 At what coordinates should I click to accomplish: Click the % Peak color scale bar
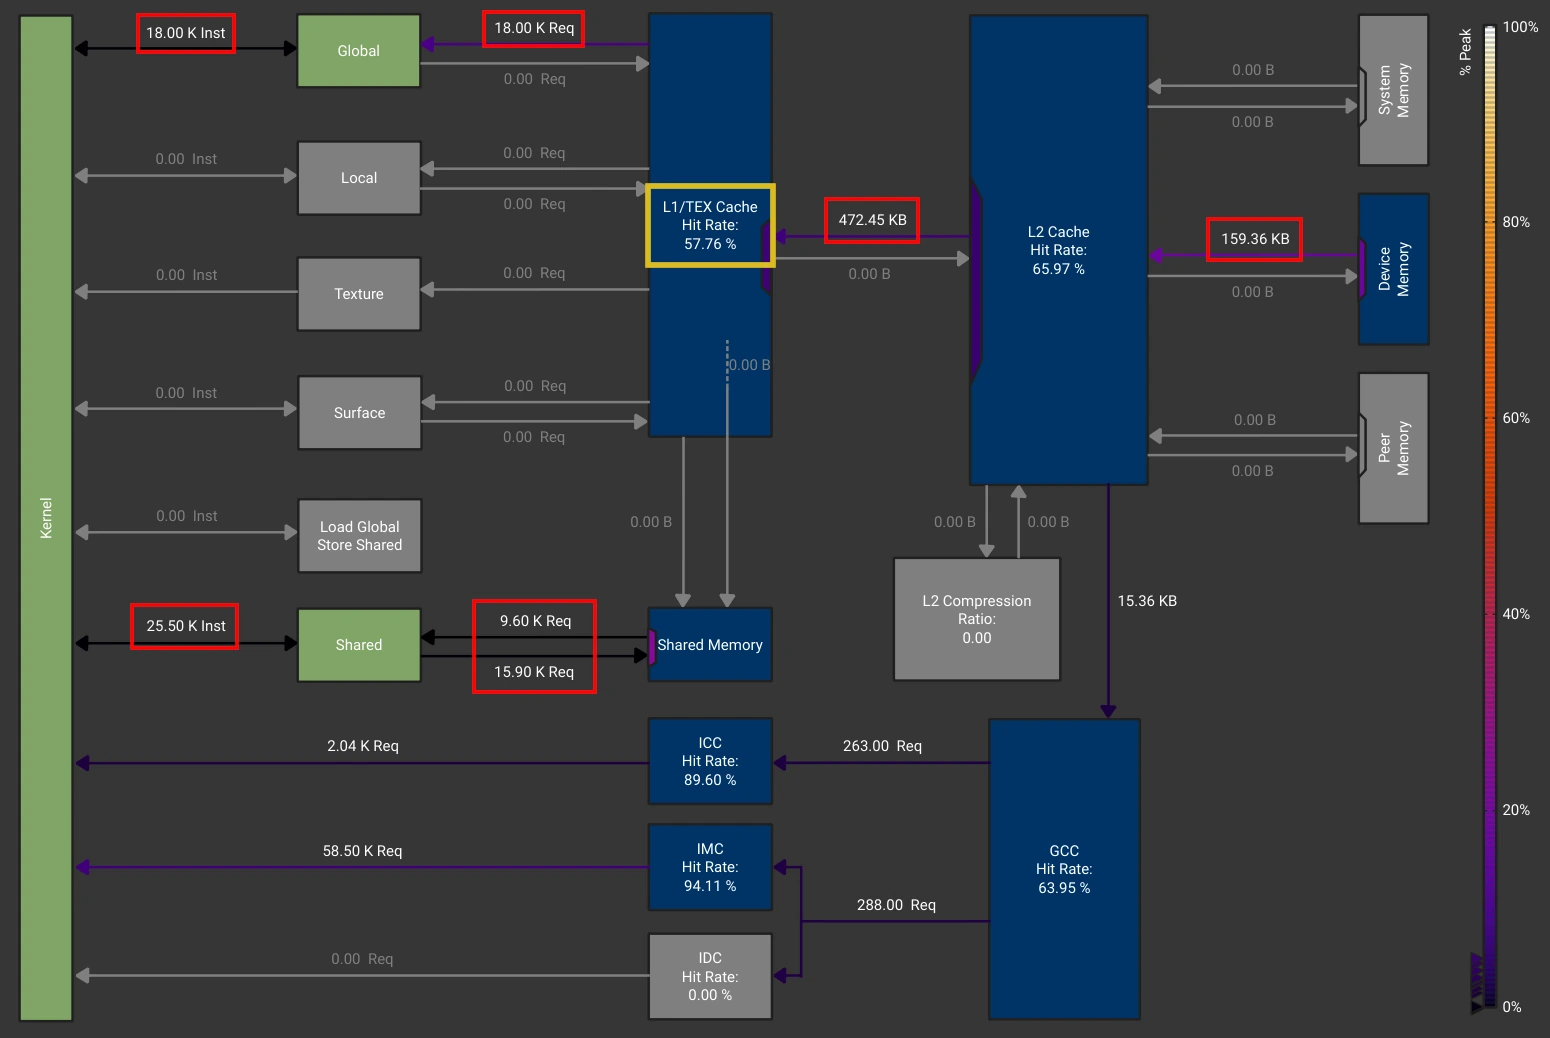pyautogui.click(x=1489, y=516)
